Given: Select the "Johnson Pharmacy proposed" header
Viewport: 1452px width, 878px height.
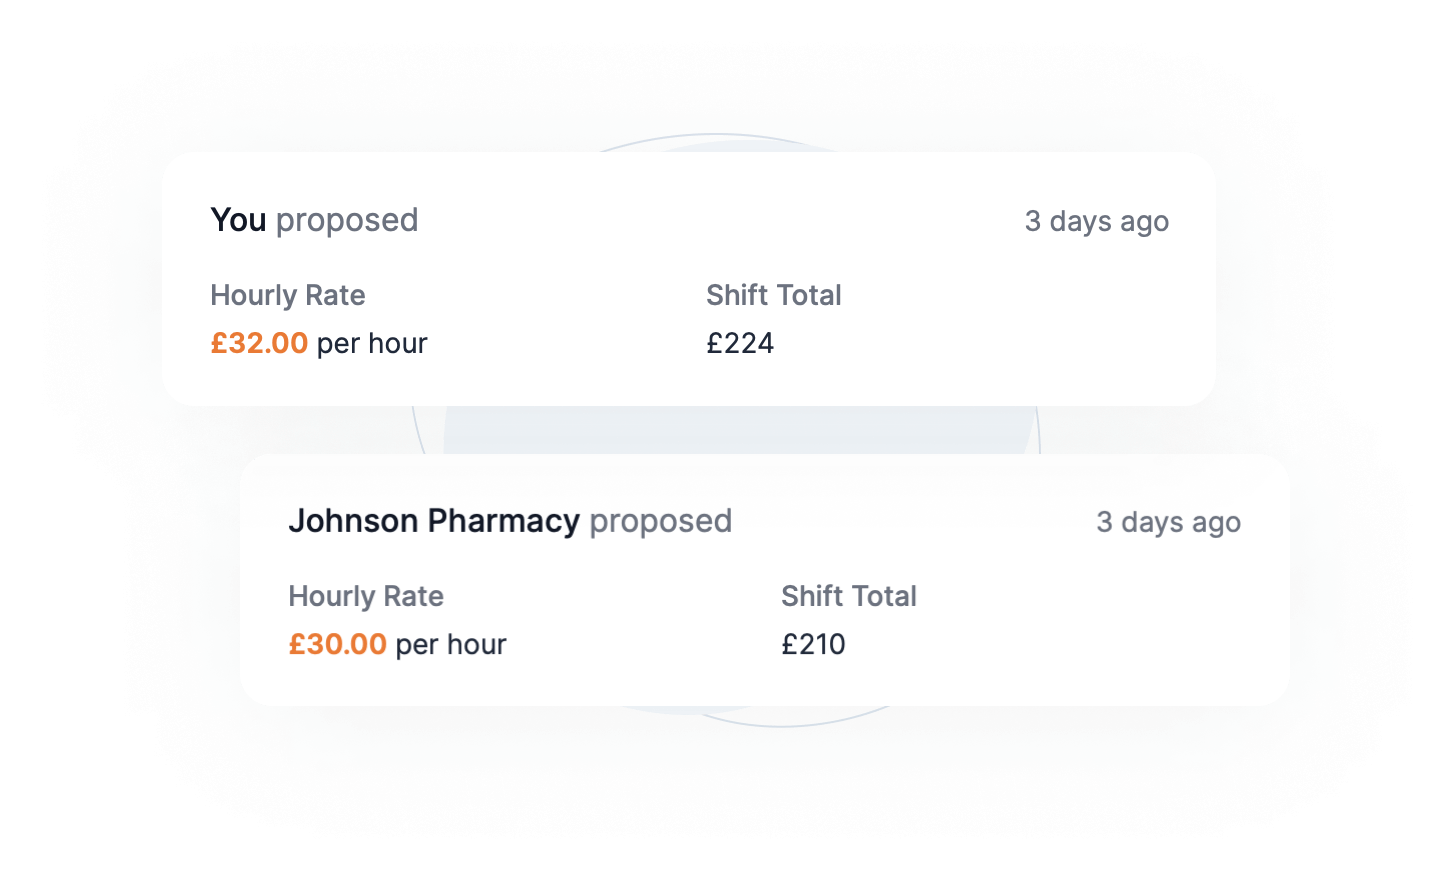Looking at the screenshot, I should [510, 521].
